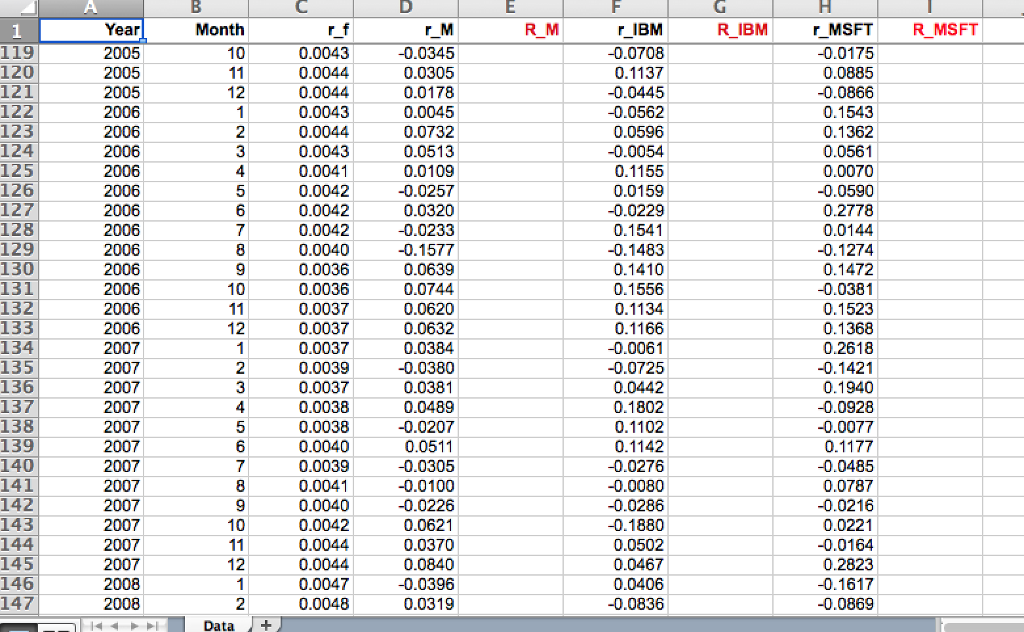Click the r_f value 0.0047 in row 146
1024x632 pixels.
point(324,584)
